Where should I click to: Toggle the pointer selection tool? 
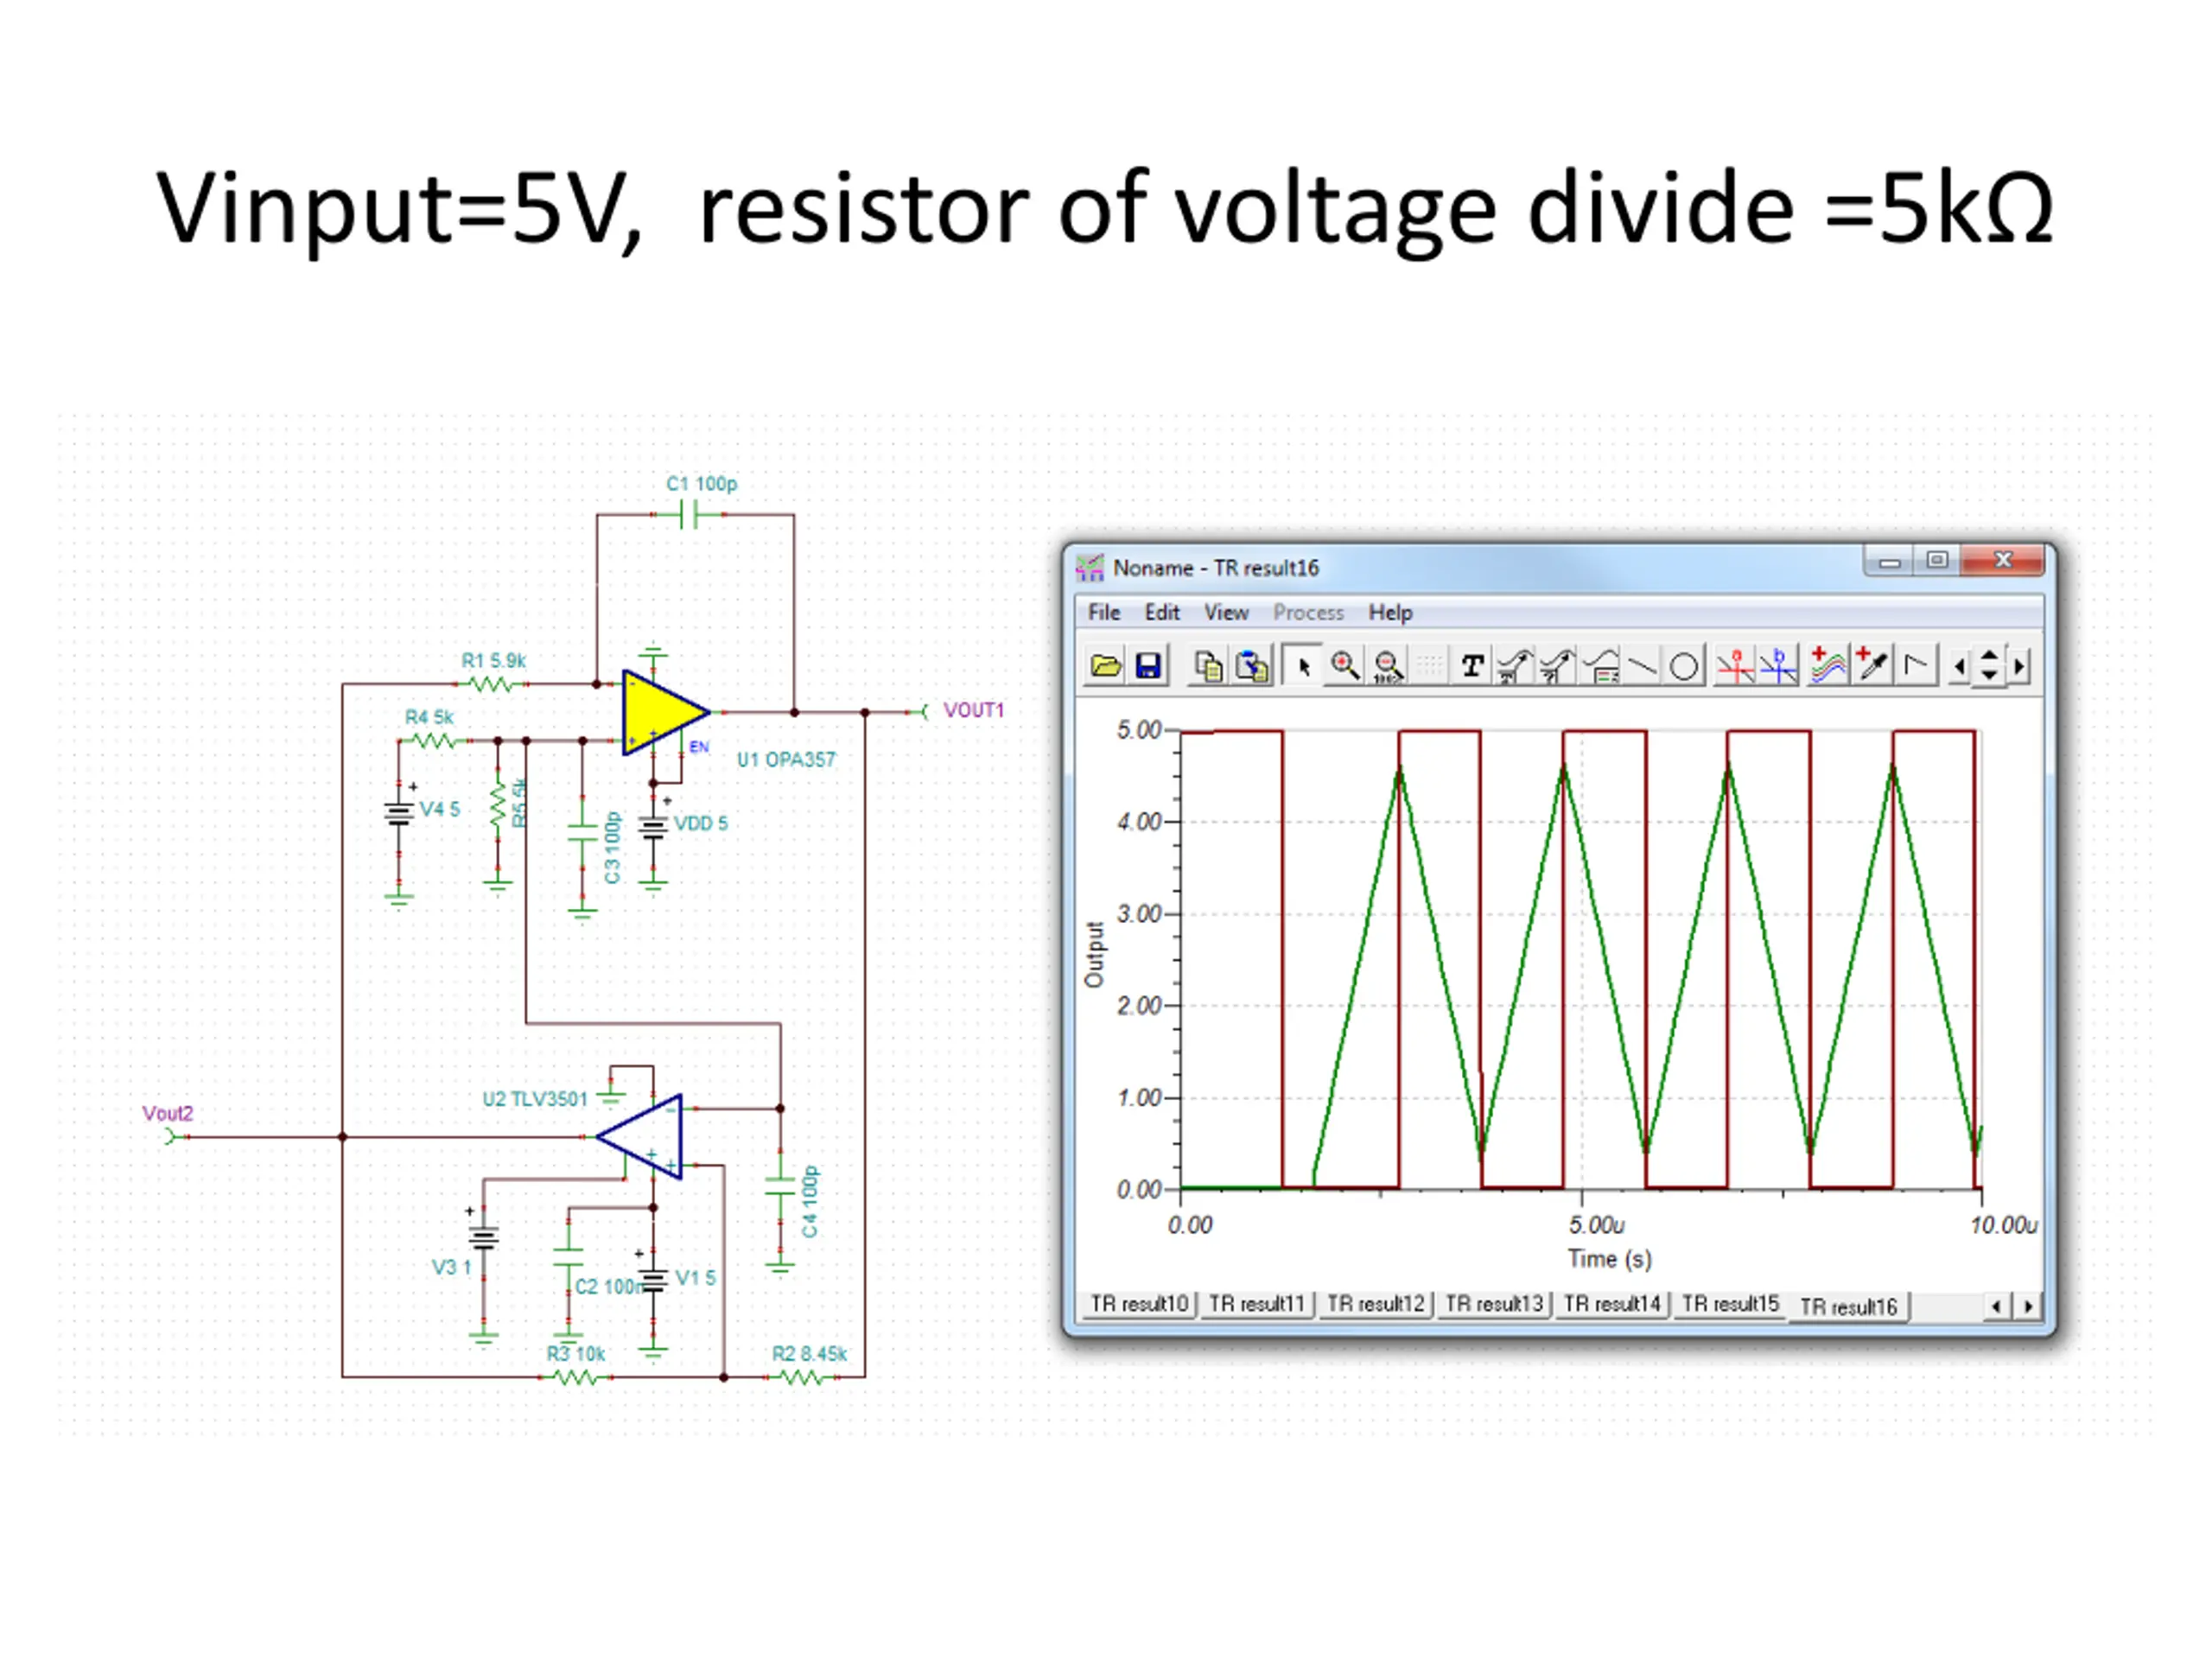[1303, 666]
